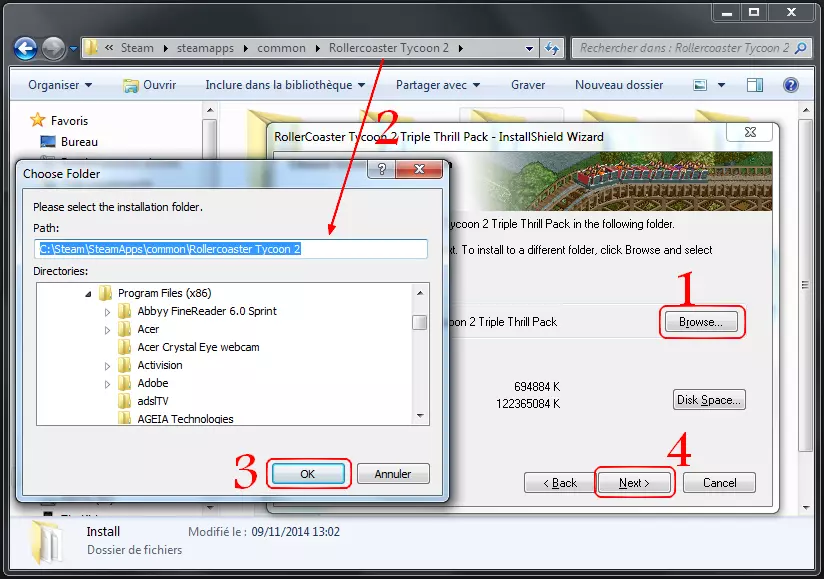Click Explorer file list scroll up arrow

click(x=806, y=110)
